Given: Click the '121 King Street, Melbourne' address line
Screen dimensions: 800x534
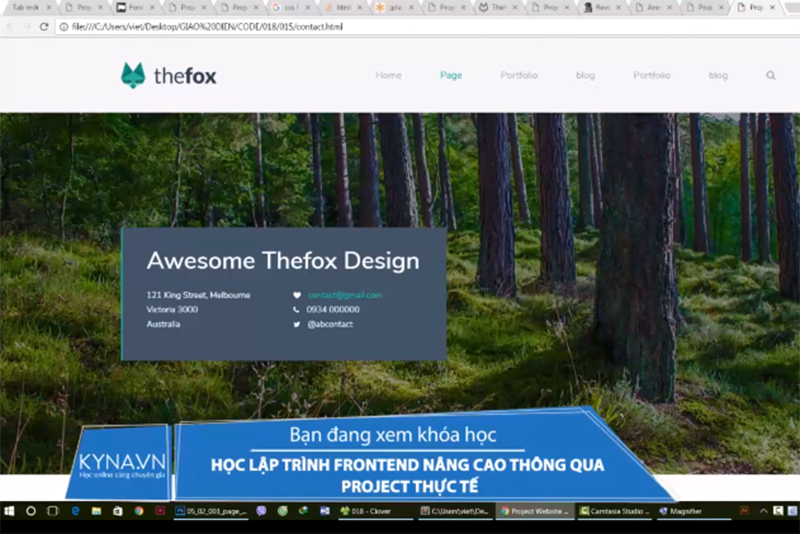Looking at the screenshot, I should (x=198, y=295).
